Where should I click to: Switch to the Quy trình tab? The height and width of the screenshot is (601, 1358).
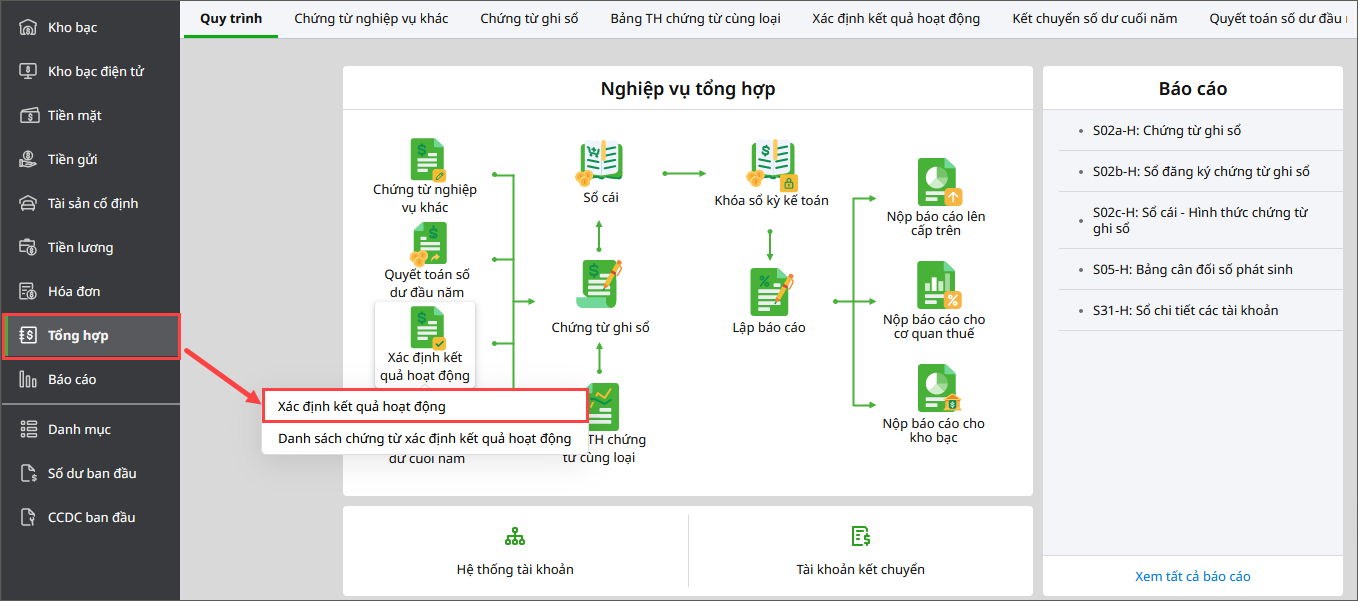tap(231, 18)
